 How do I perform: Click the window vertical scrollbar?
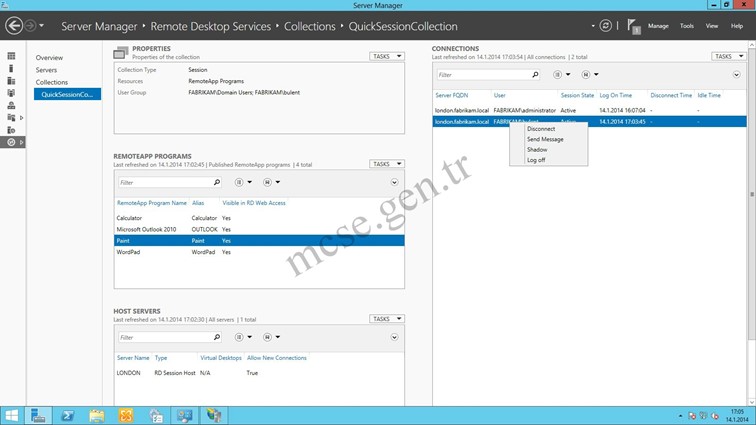pyautogui.click(x=752, y=193)
